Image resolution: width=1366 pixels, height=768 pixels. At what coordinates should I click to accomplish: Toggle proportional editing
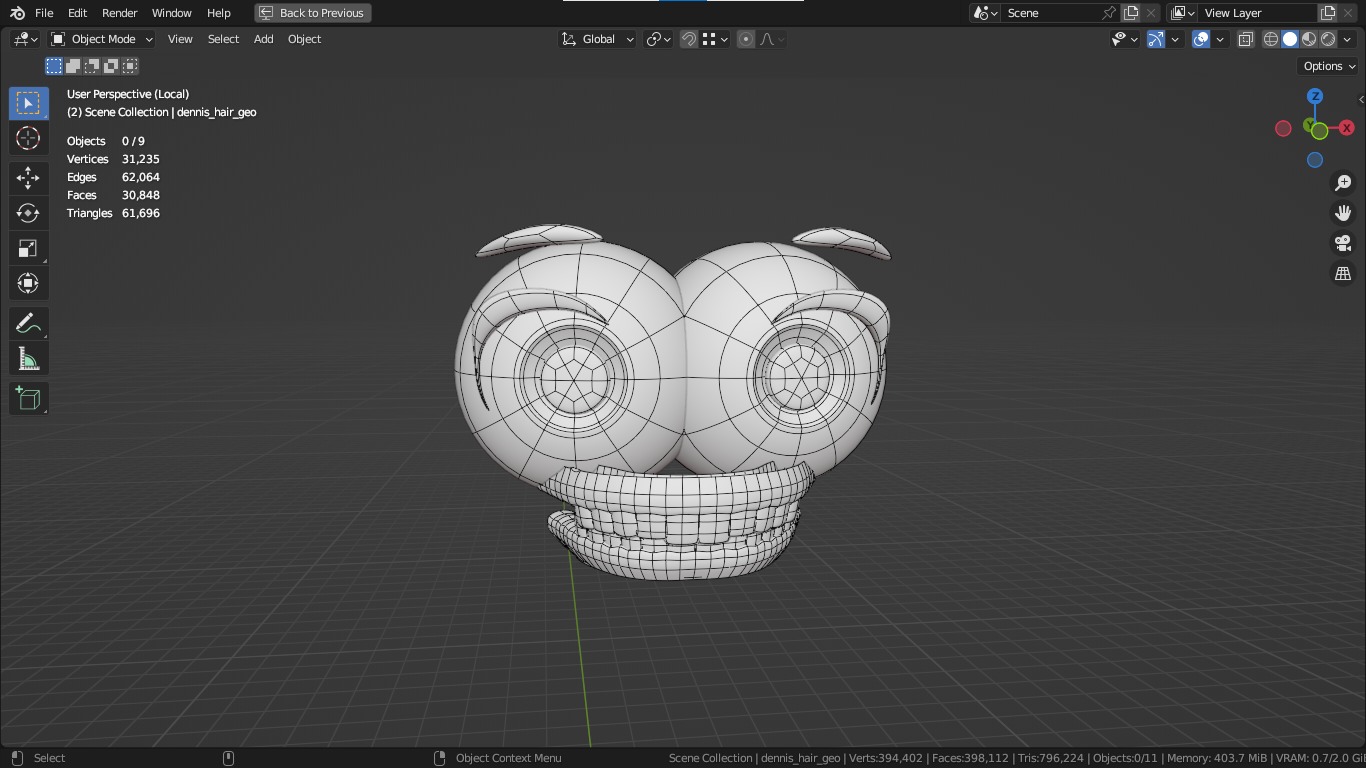coord(746,39)
